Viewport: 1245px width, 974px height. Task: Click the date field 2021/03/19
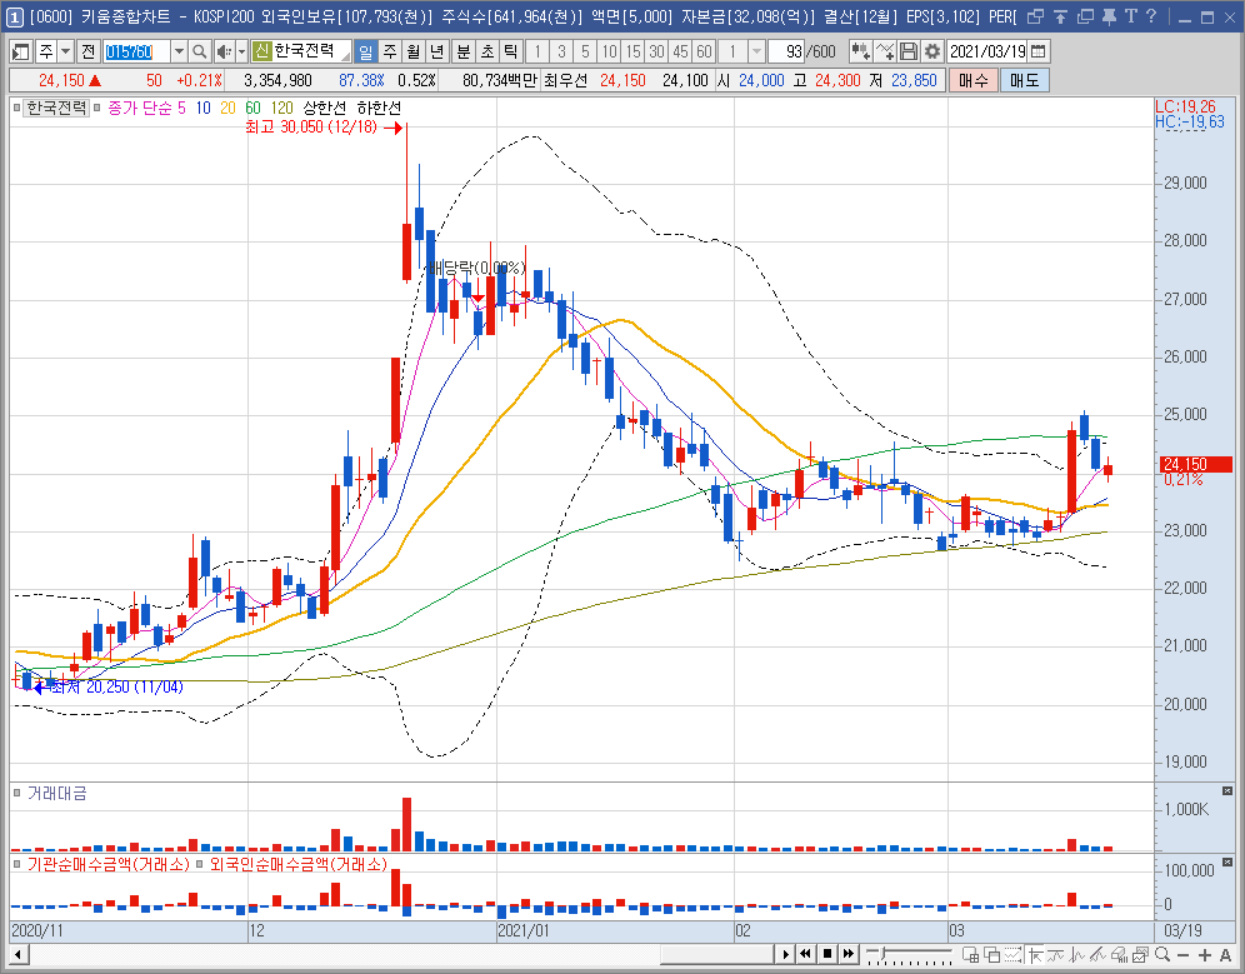point(987,51)
